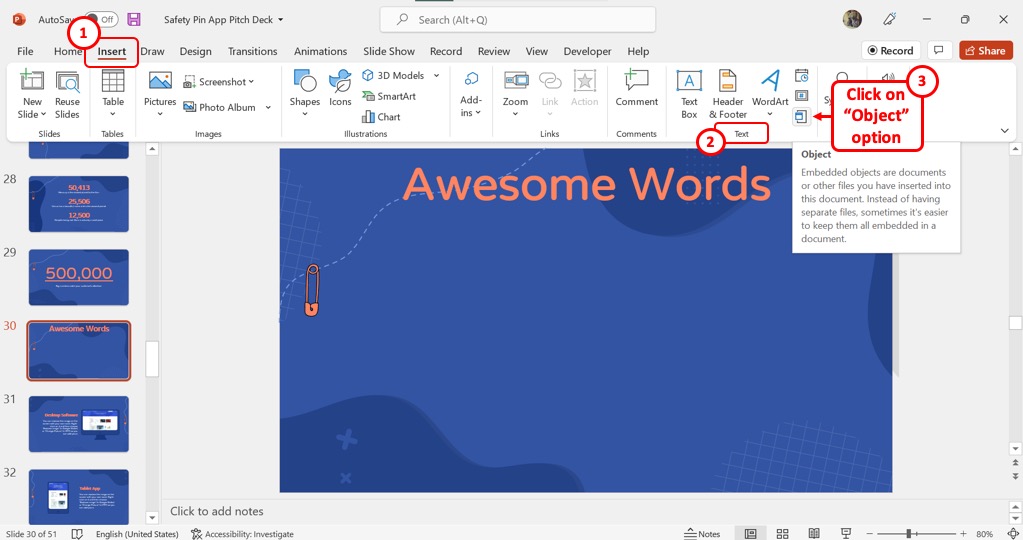Expand the WordArt dropdown arrow
This screenshot has height=540, width=1023.
[x=770, y=114]
